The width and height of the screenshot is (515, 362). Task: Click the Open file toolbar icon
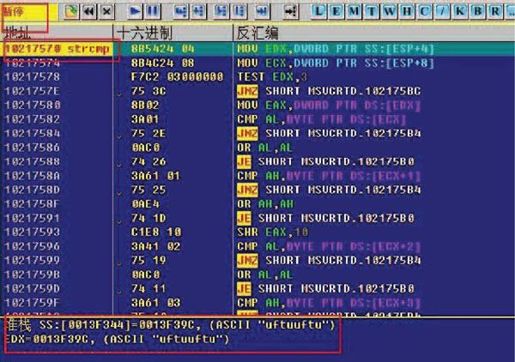pos(71,12)
